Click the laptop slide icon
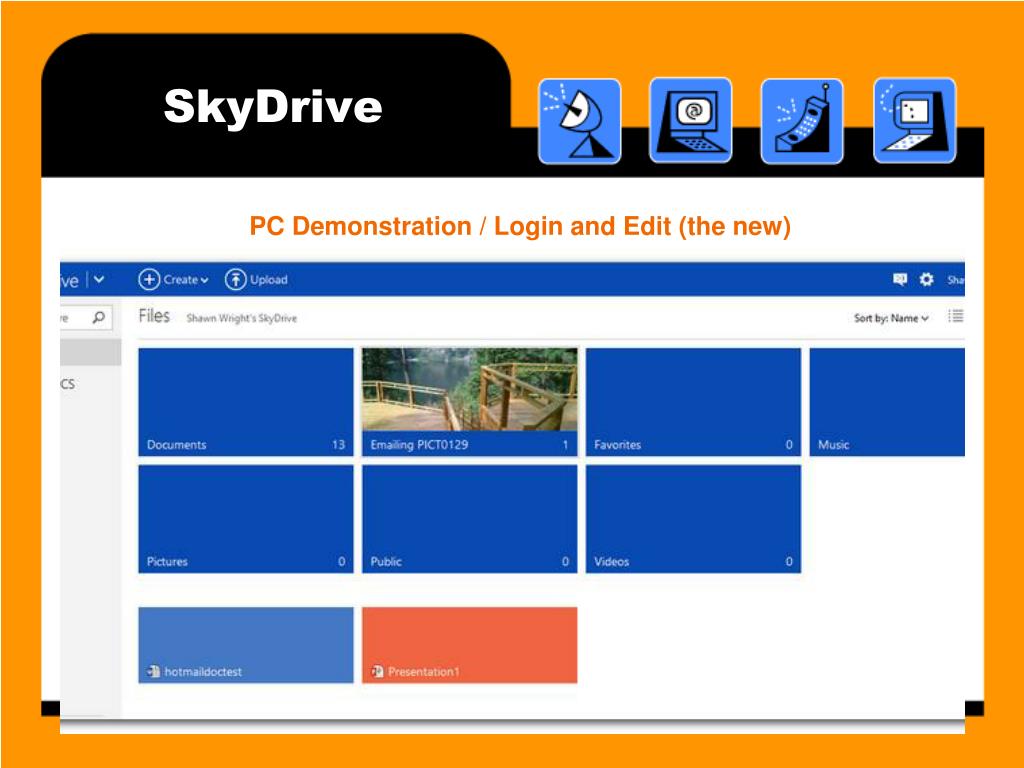1024x768 pixels. point(914,120)
